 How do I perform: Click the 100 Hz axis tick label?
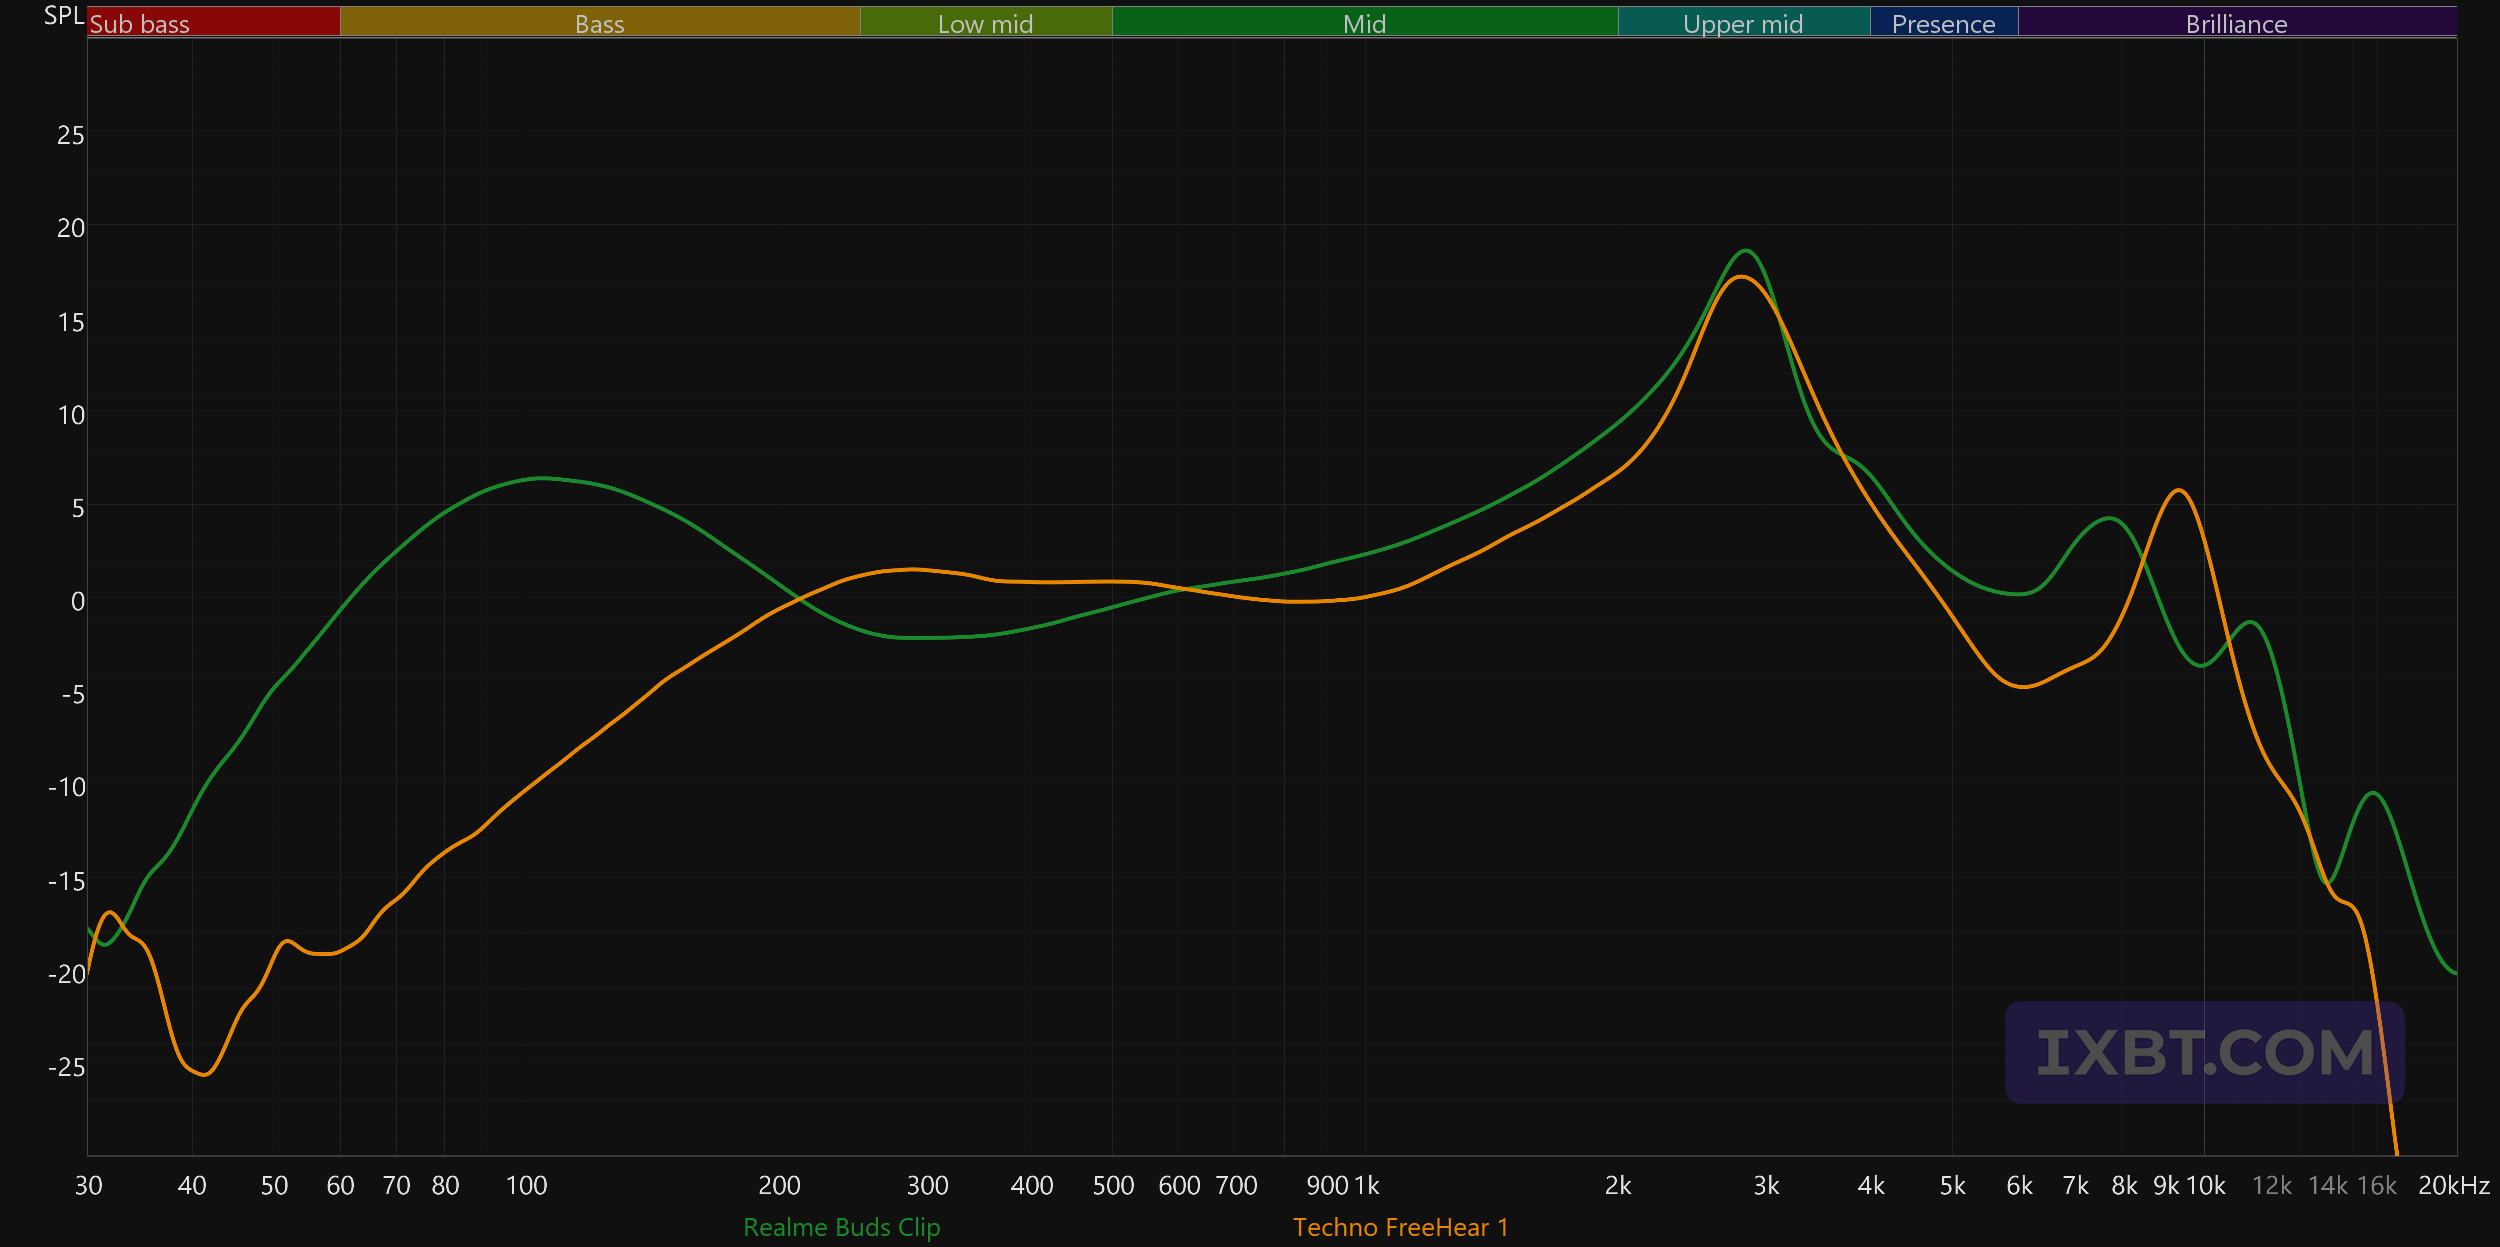(526, 1186)
